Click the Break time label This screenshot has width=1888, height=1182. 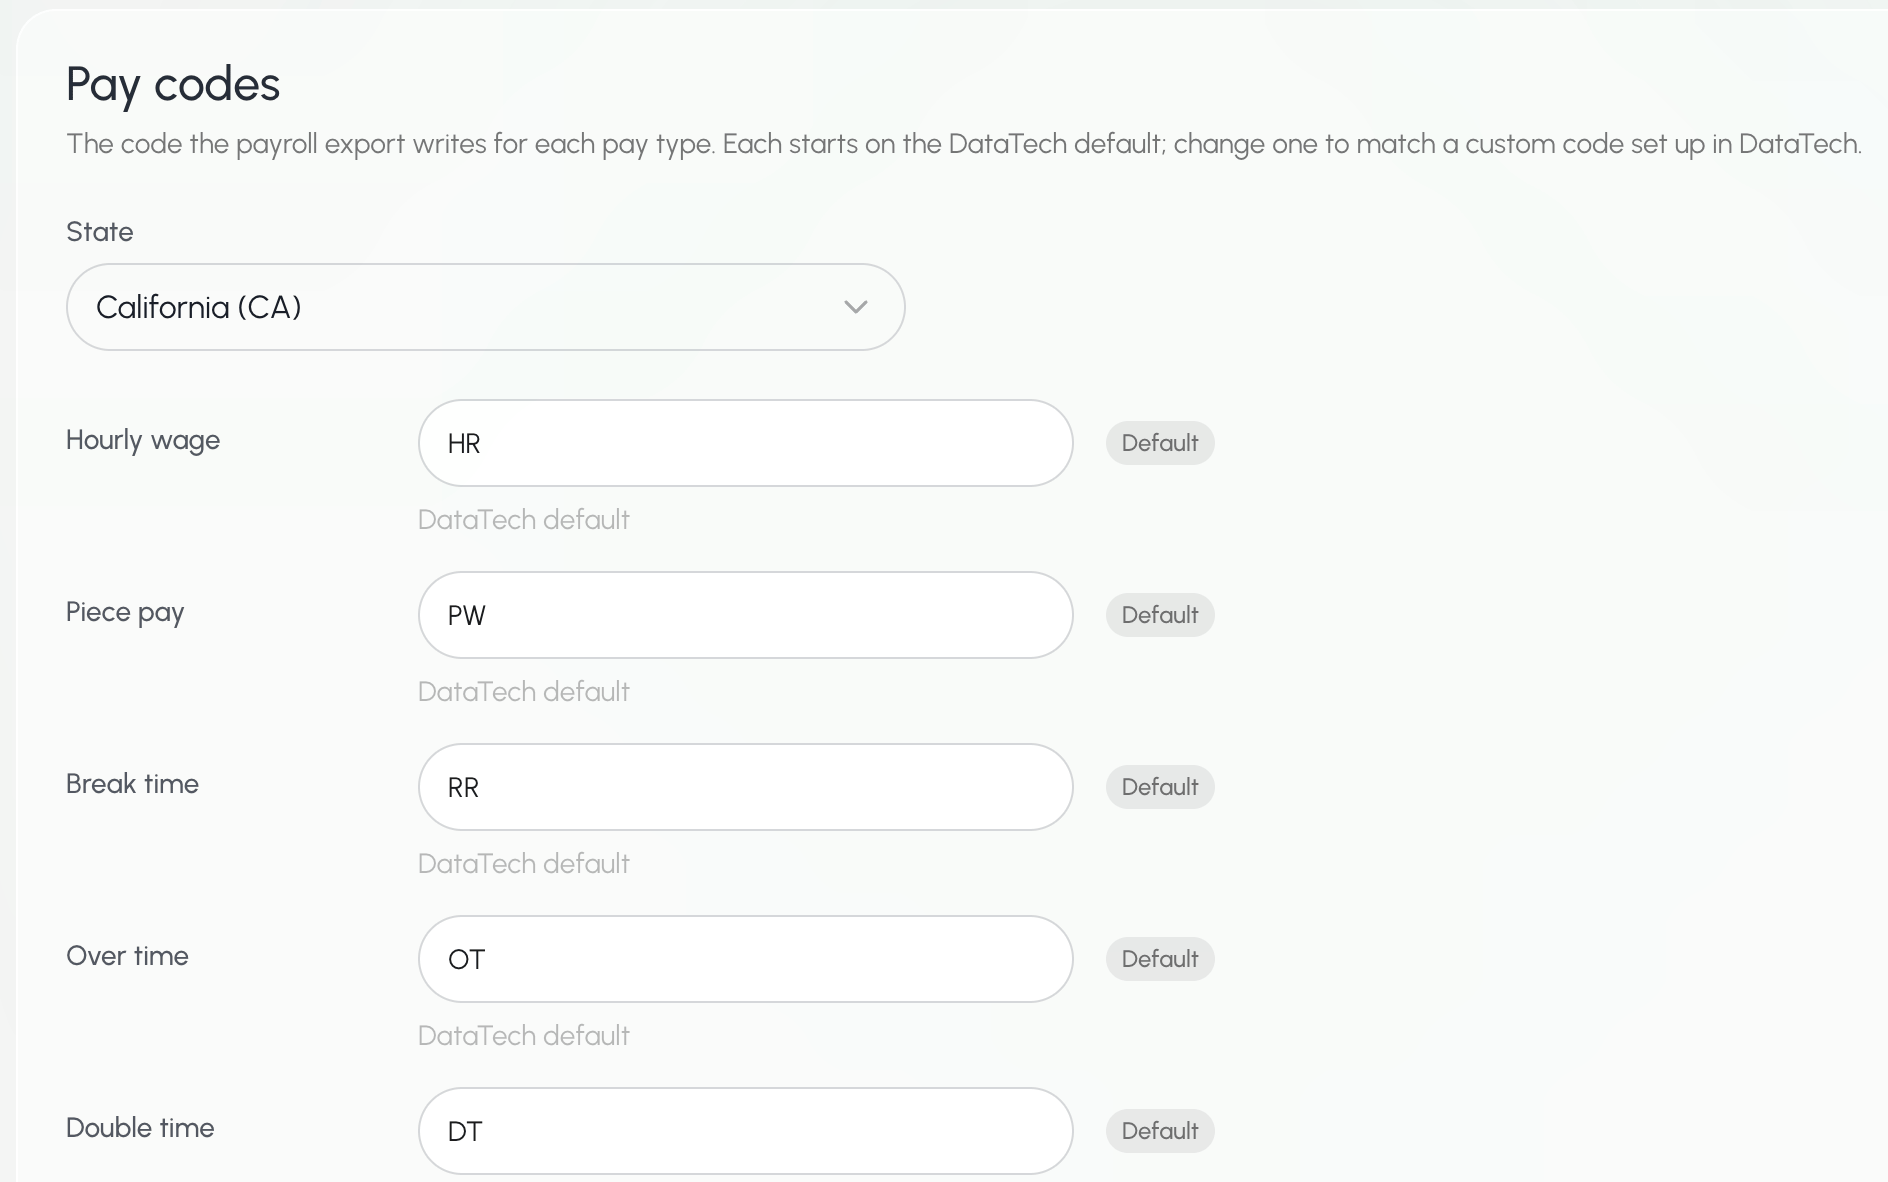(132, 784)
